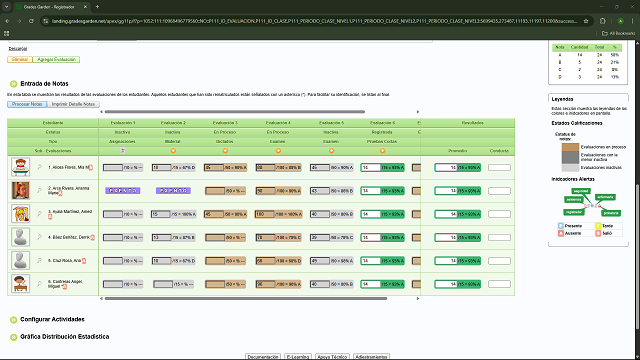The width and height of the screenshot is (640, 360).
Task: Open Chrome three-dot menu
Action: pos(633,21)
